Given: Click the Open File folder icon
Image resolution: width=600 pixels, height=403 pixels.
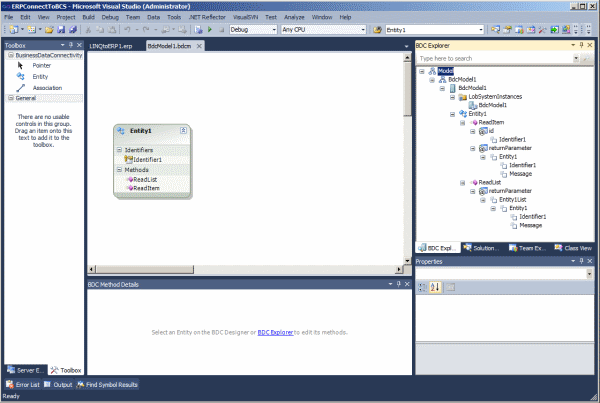Looking at the screenshot, I should click(49, 29).
